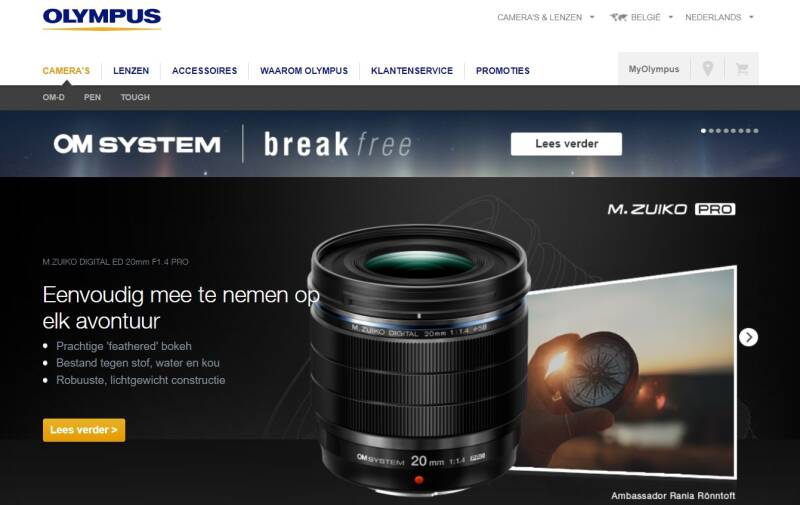Click the yellow Lees verder button

[x=84, y=430]
